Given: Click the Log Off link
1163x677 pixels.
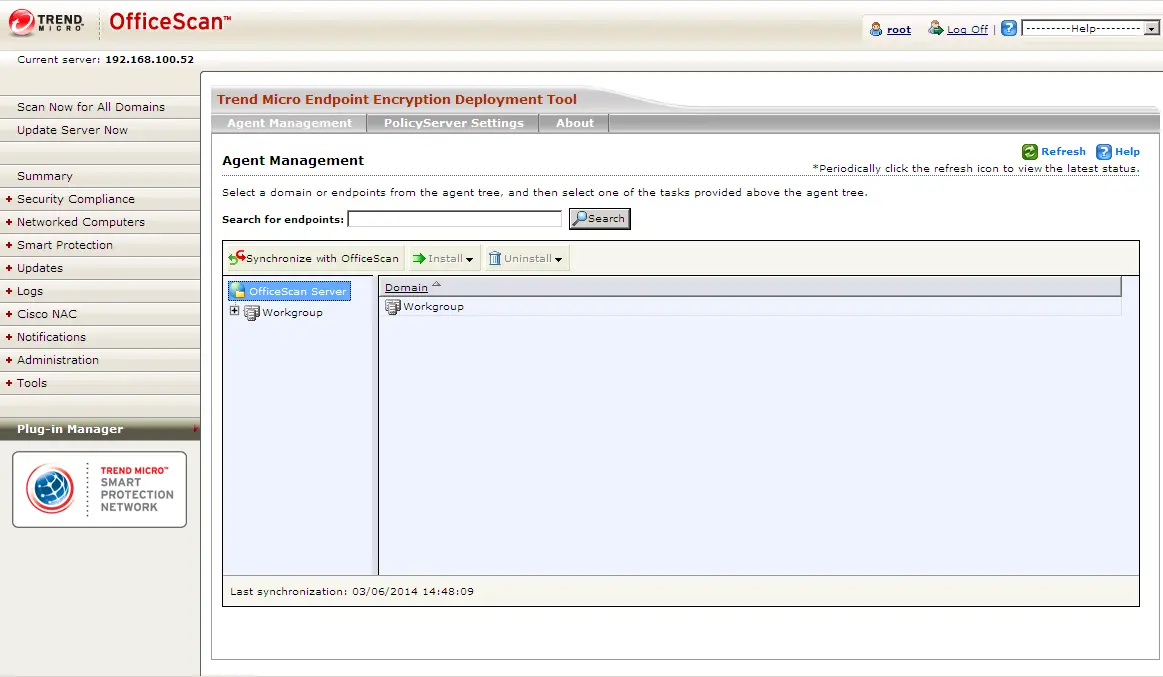Looking at the screenshot, I should pos(966,29).
